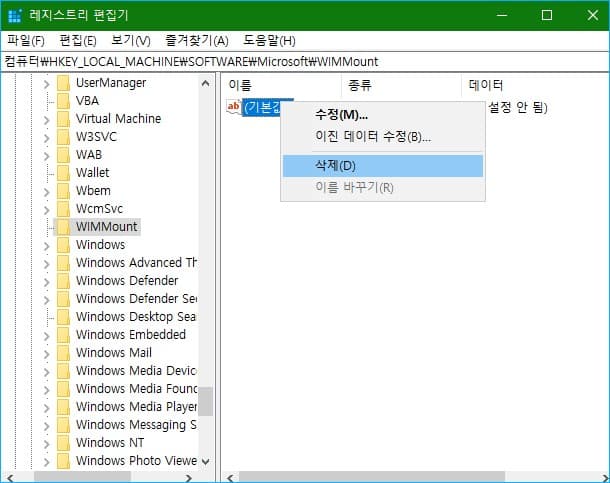Click the Windows Mail folder icon
Viewport: 610px width, 483px height.
point(63,353)
